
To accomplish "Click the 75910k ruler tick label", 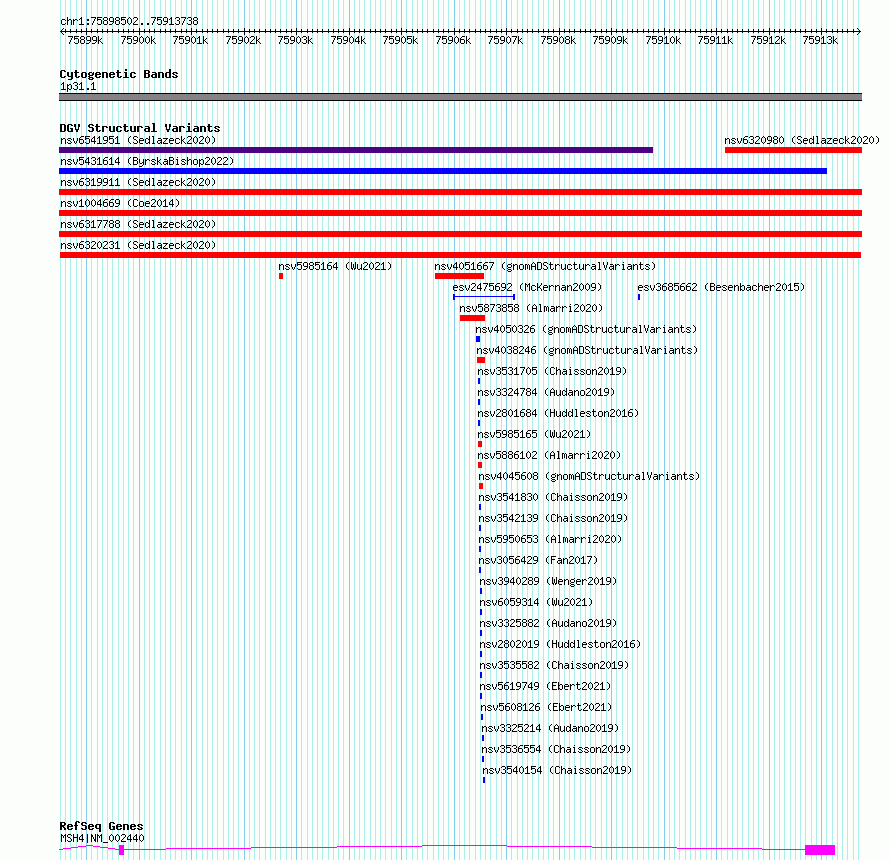I will (663, 40).
